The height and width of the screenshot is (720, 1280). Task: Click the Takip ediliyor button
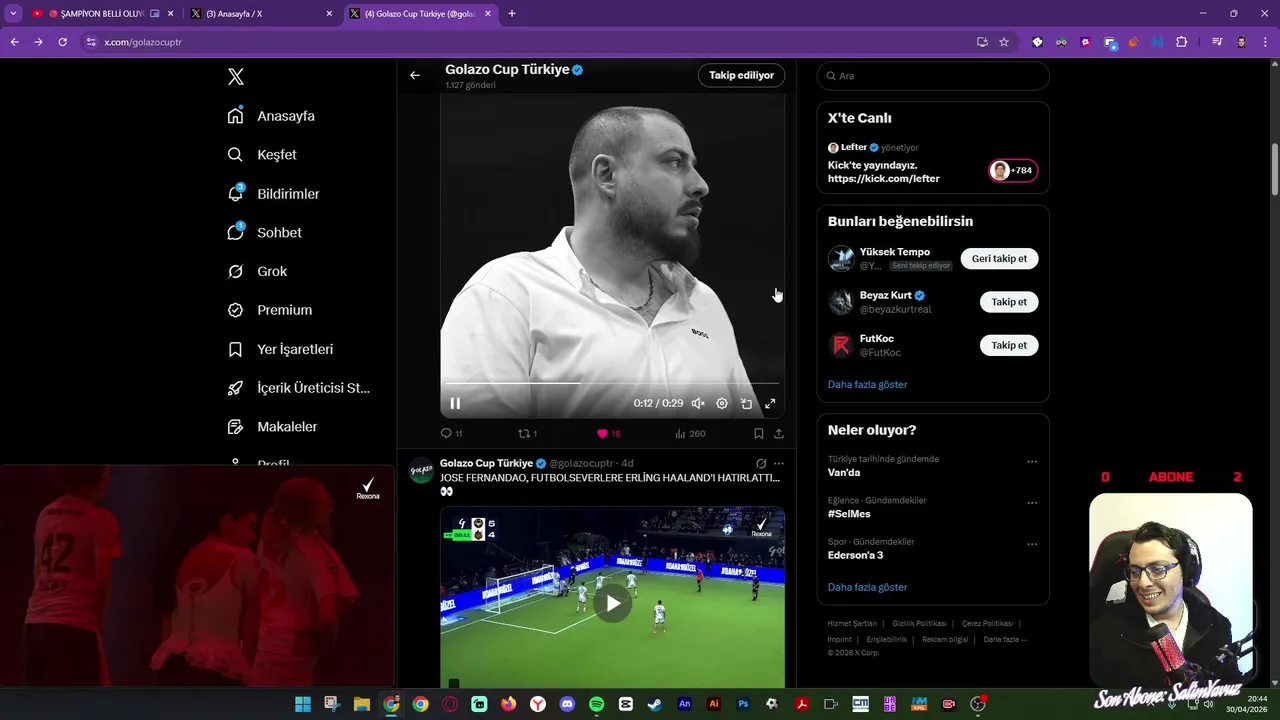click(741, 75)
